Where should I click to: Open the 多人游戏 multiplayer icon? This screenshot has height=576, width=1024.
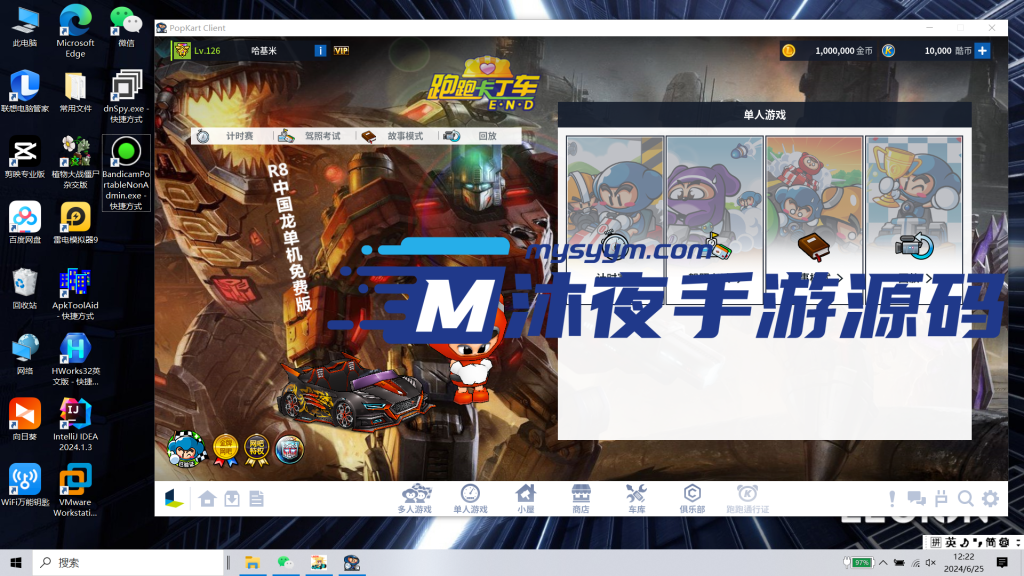[x=416, y=498]
